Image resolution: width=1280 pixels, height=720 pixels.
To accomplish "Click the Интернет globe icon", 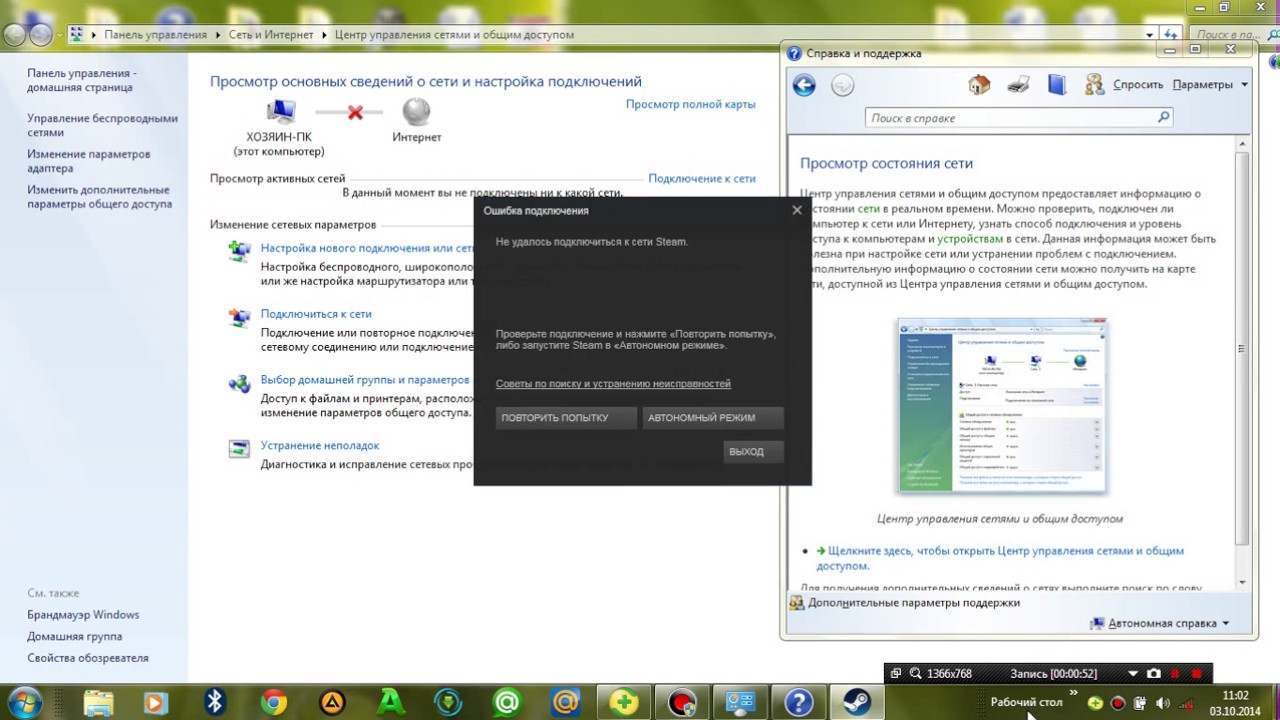I will click(416, 112).
